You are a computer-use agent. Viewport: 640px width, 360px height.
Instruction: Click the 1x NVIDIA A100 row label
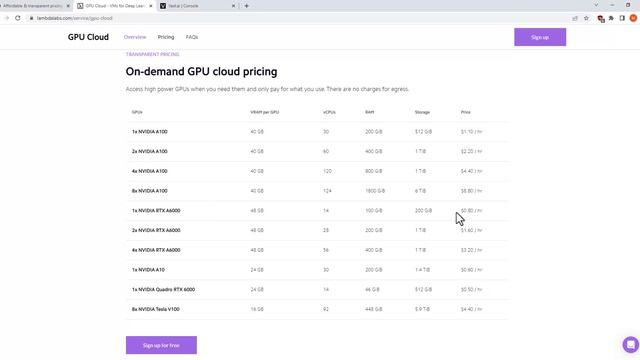click(149, 132)
